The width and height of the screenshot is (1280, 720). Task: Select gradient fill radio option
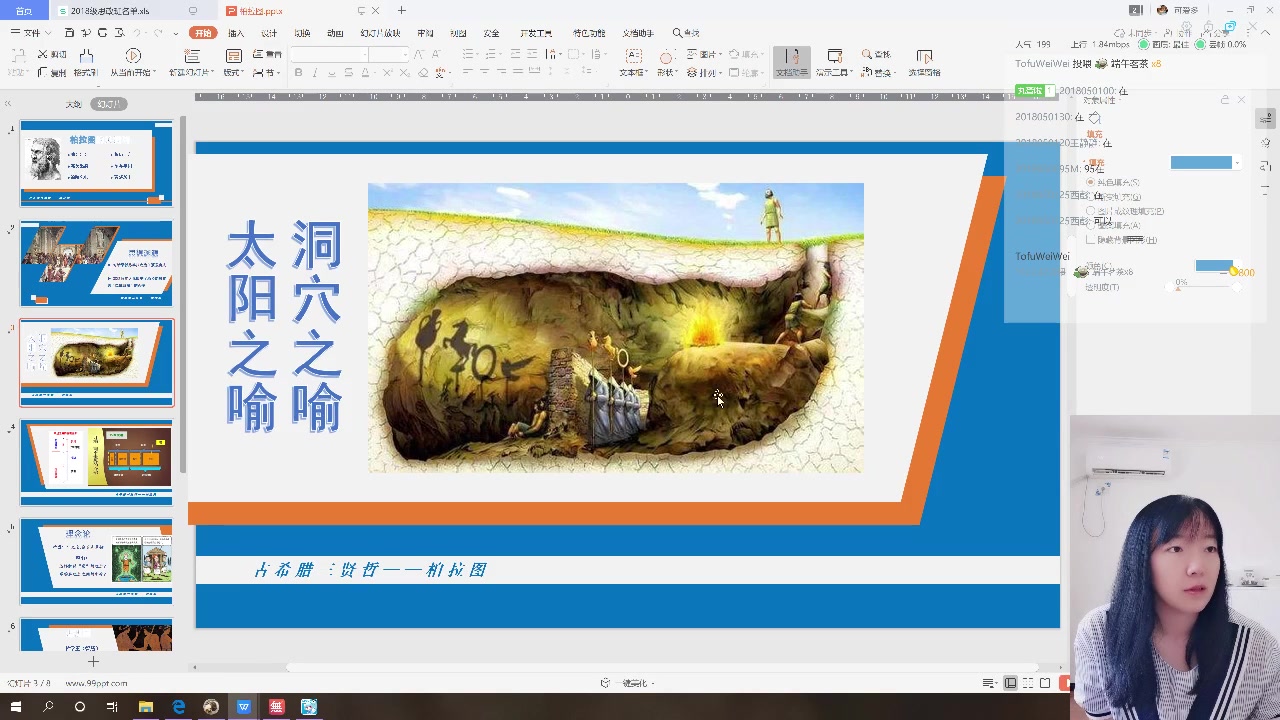[x=1091, y=197]
